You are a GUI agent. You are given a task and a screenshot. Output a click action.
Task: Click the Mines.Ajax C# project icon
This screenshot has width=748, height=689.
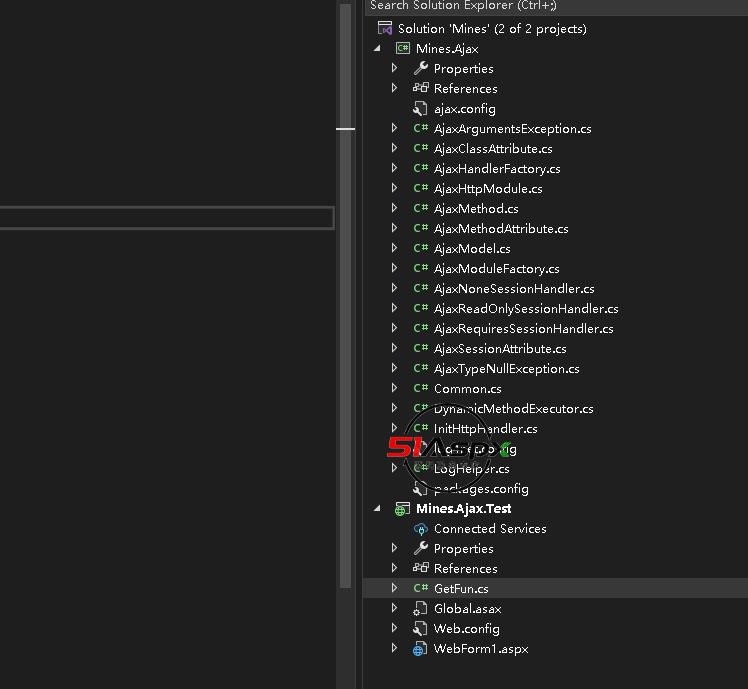point(402,48)
